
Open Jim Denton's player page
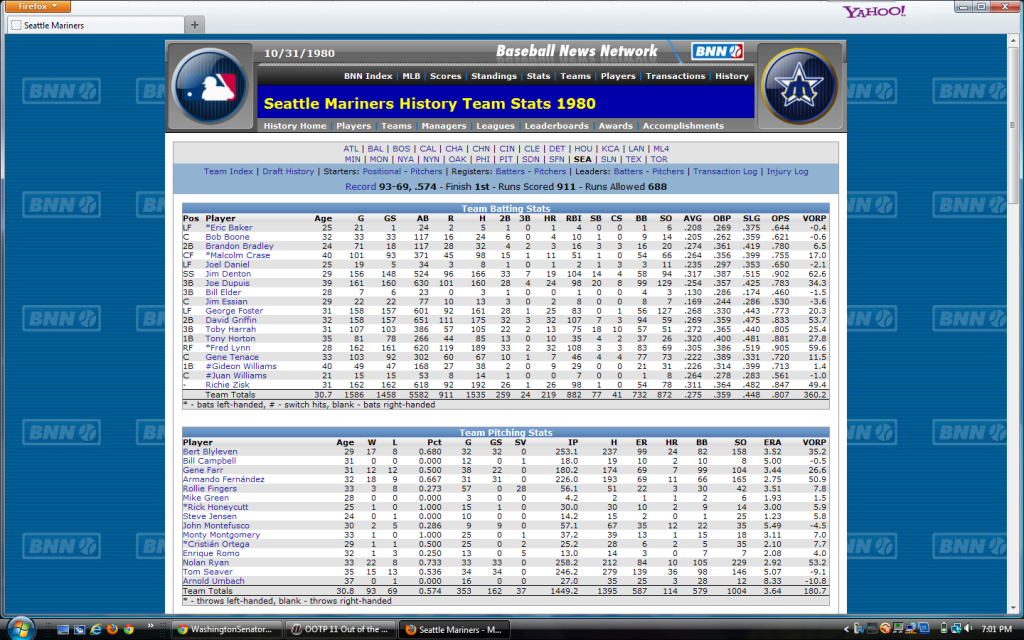tap(228, 274)
